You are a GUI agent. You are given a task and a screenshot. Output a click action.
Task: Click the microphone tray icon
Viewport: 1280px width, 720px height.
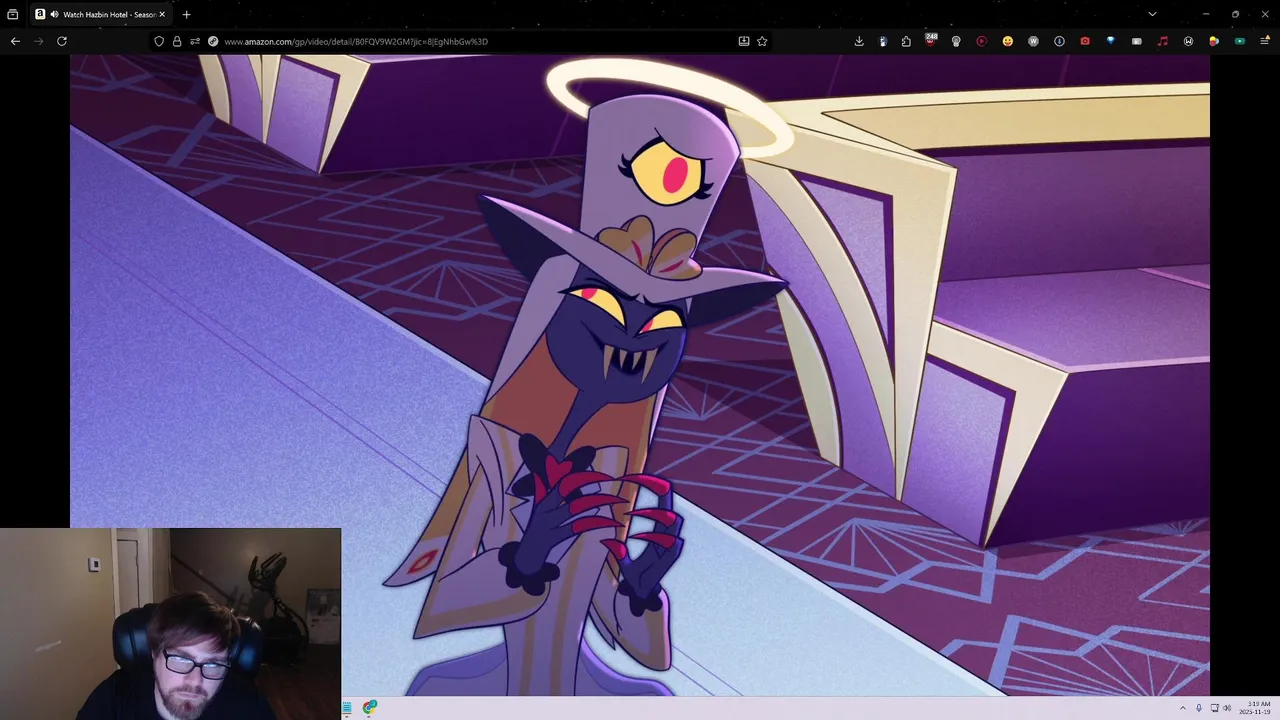[x=1199, y=708]
